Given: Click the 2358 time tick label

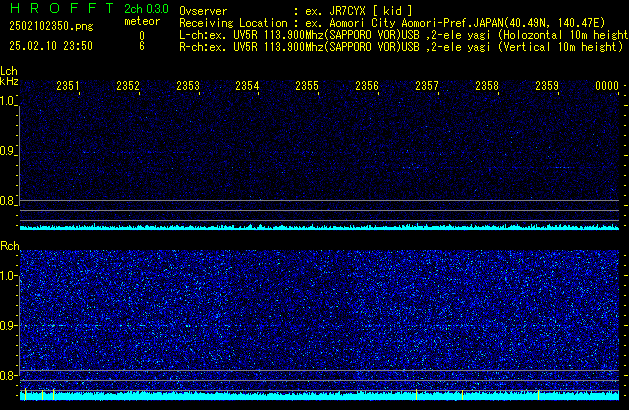Looking at the screenshot, I should point(487,86).
